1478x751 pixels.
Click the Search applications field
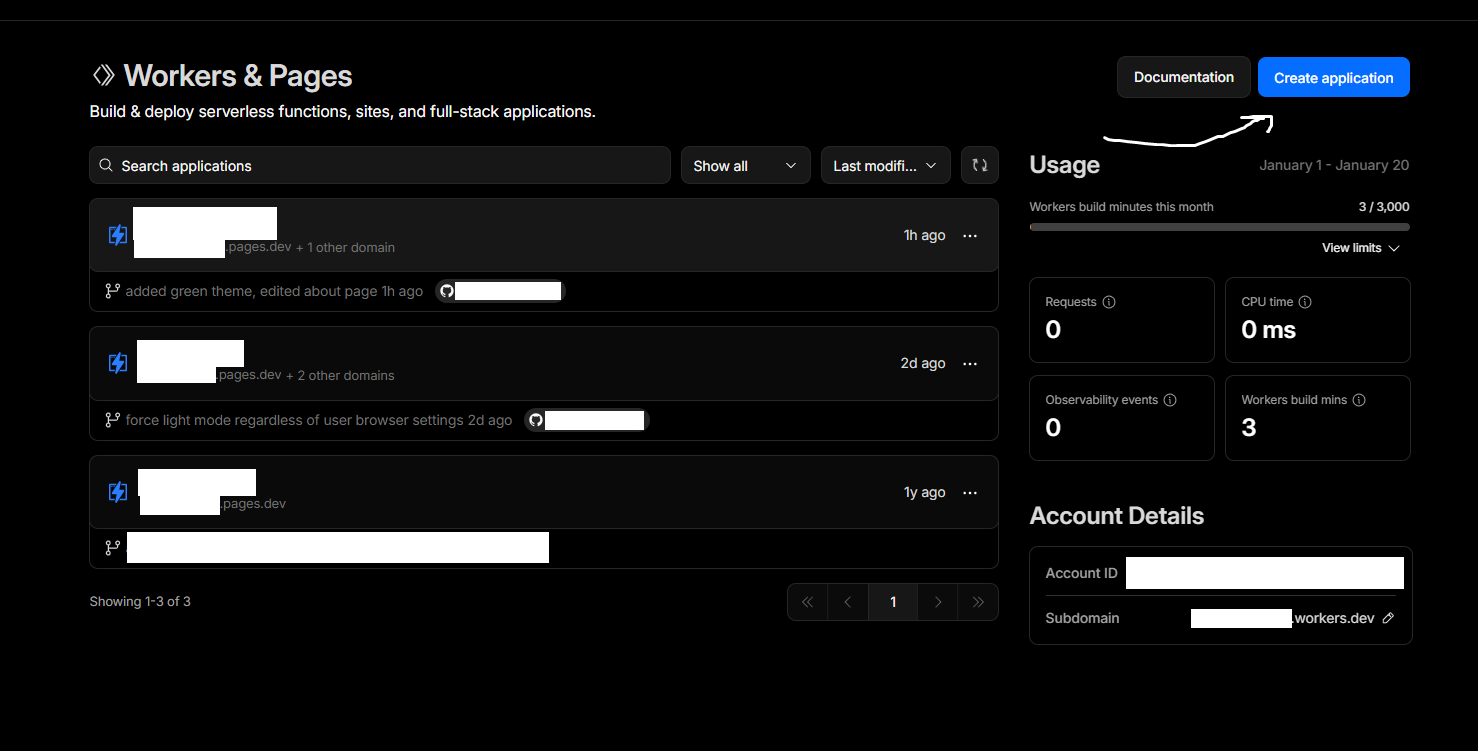tap(380, 166)
